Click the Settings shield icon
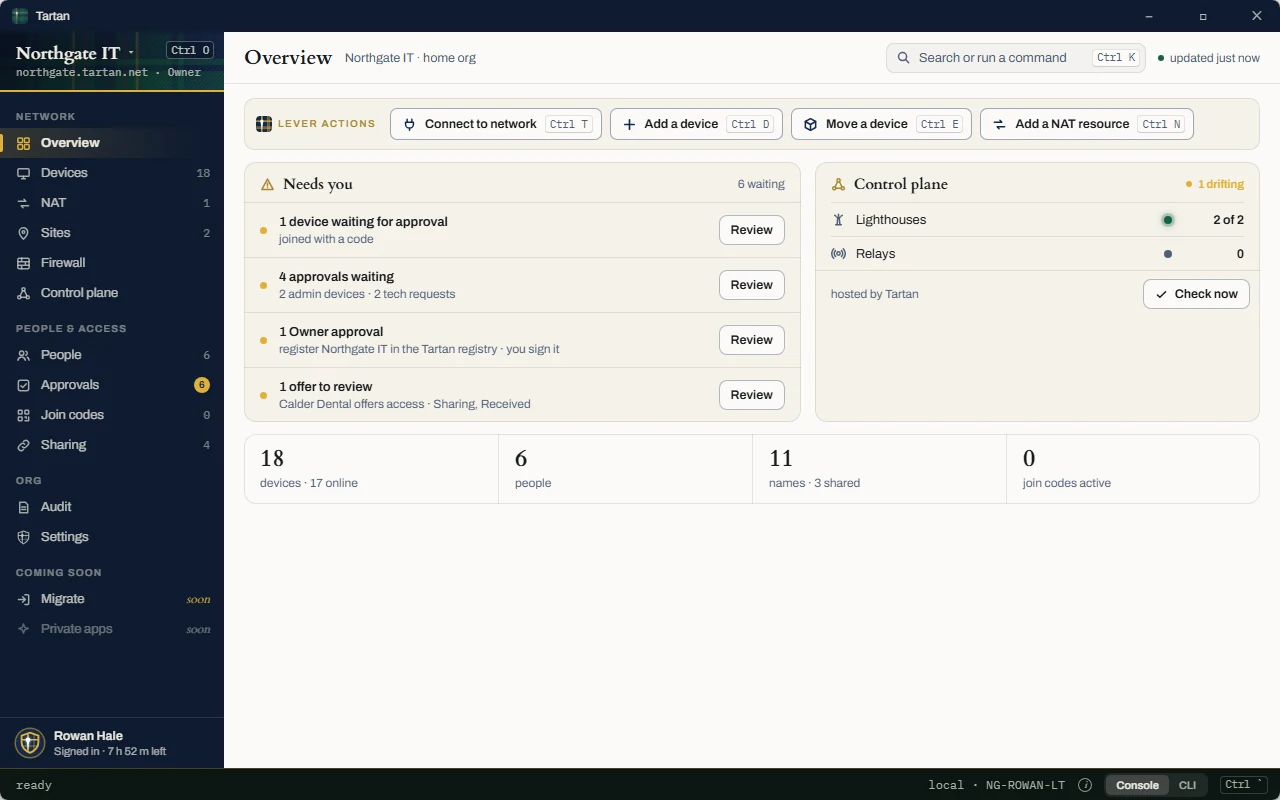The width and height of the screenshot is (1280, 800). [23, 537]
